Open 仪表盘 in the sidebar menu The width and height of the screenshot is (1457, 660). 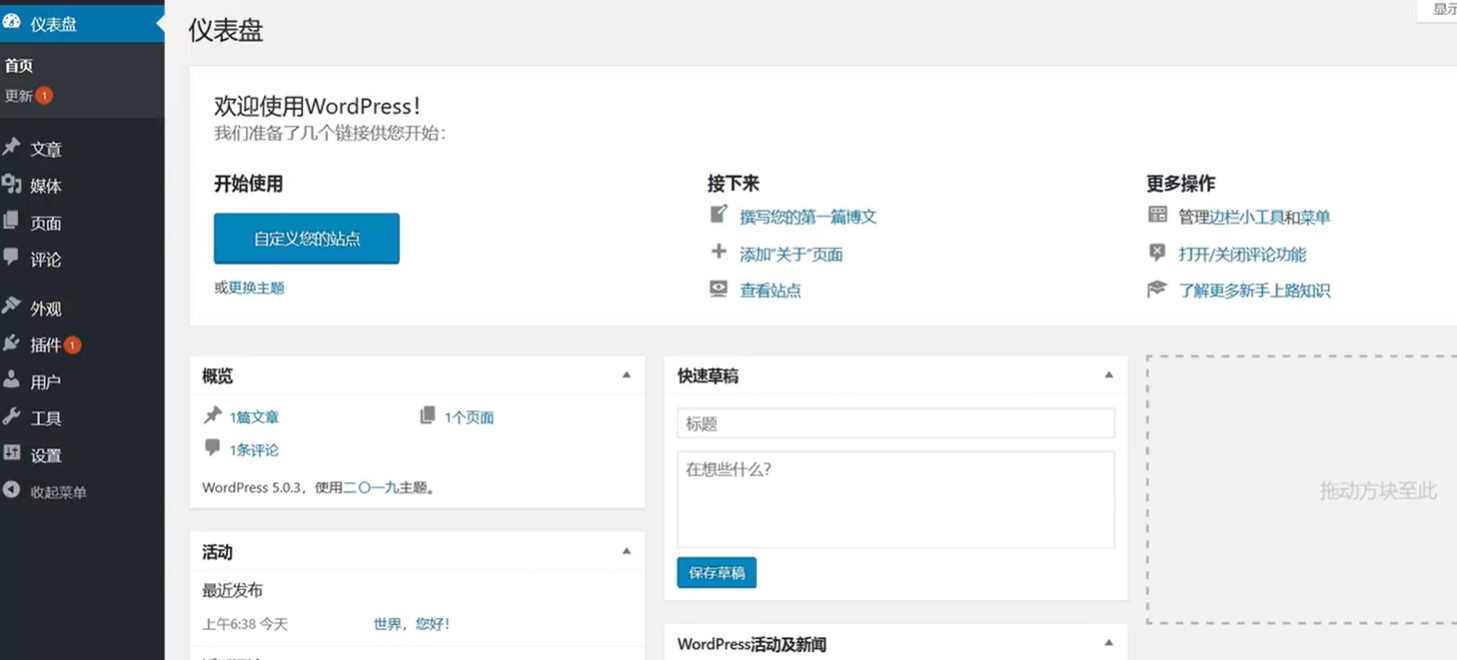click(82, 24)
